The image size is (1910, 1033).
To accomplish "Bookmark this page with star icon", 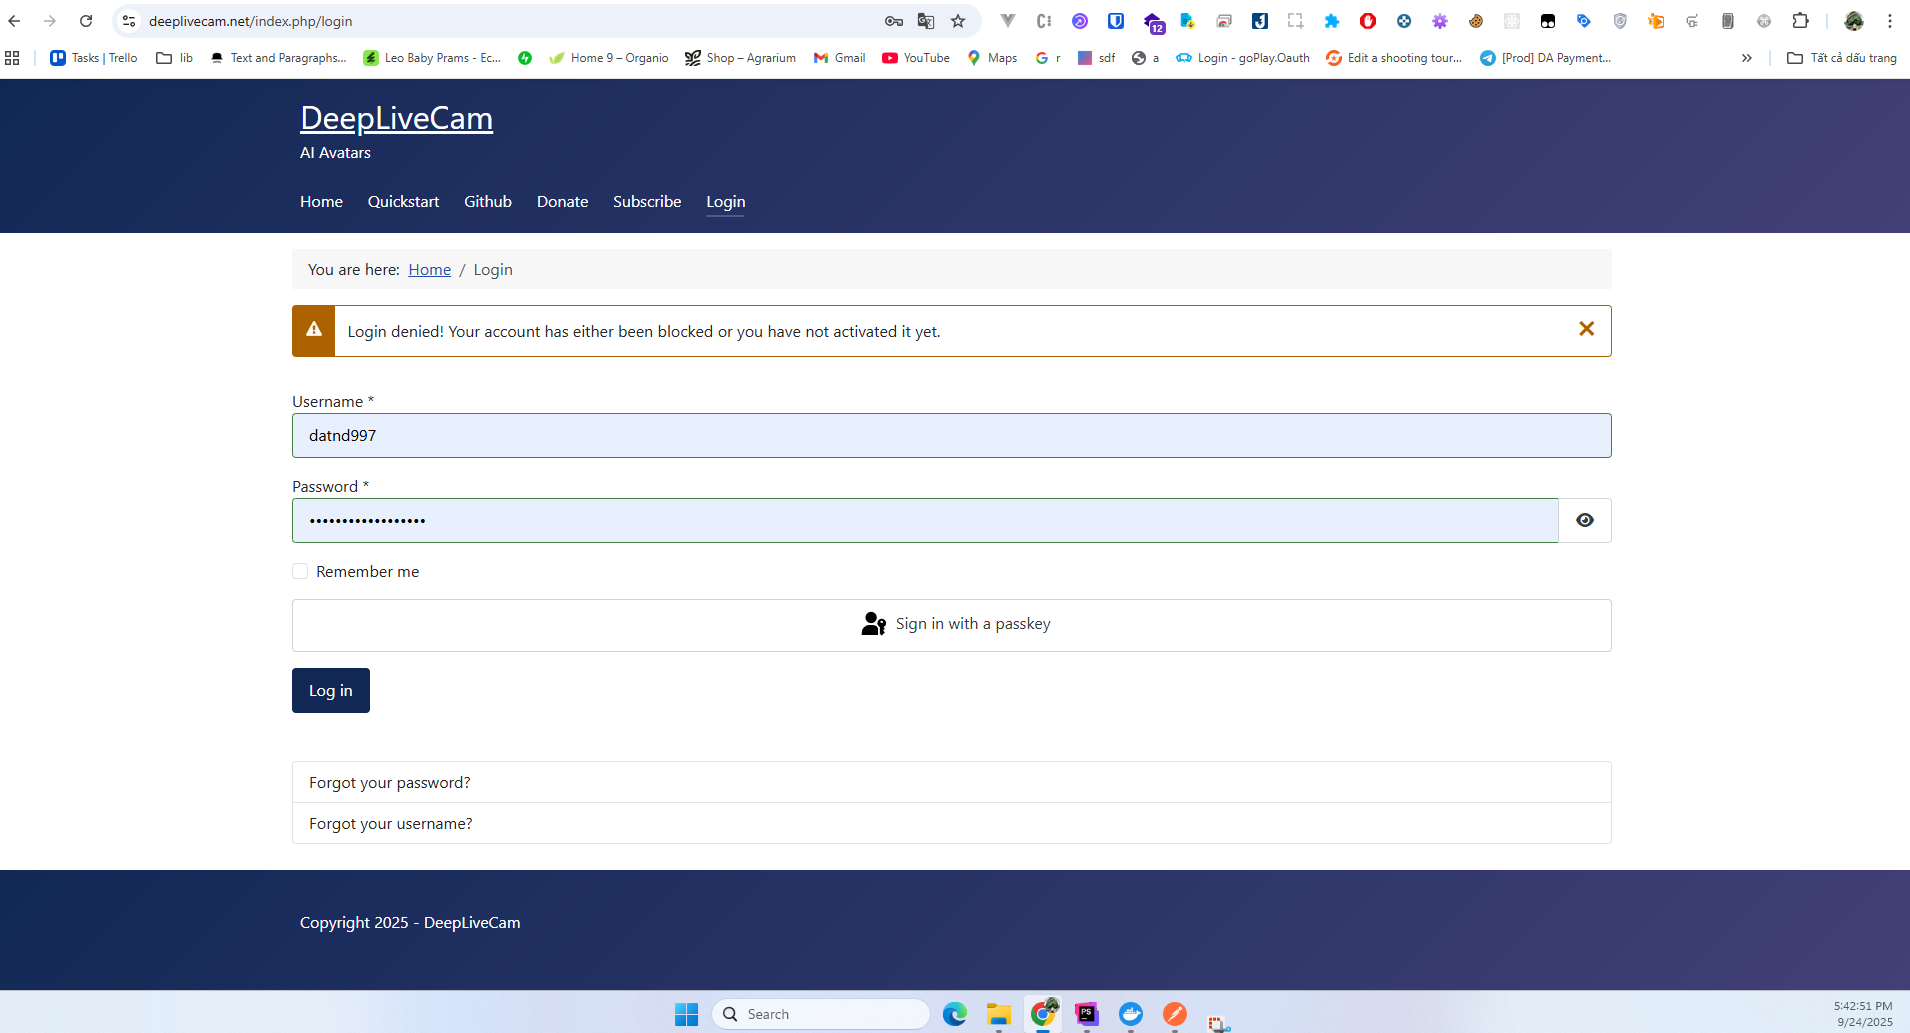I will 958,21.
